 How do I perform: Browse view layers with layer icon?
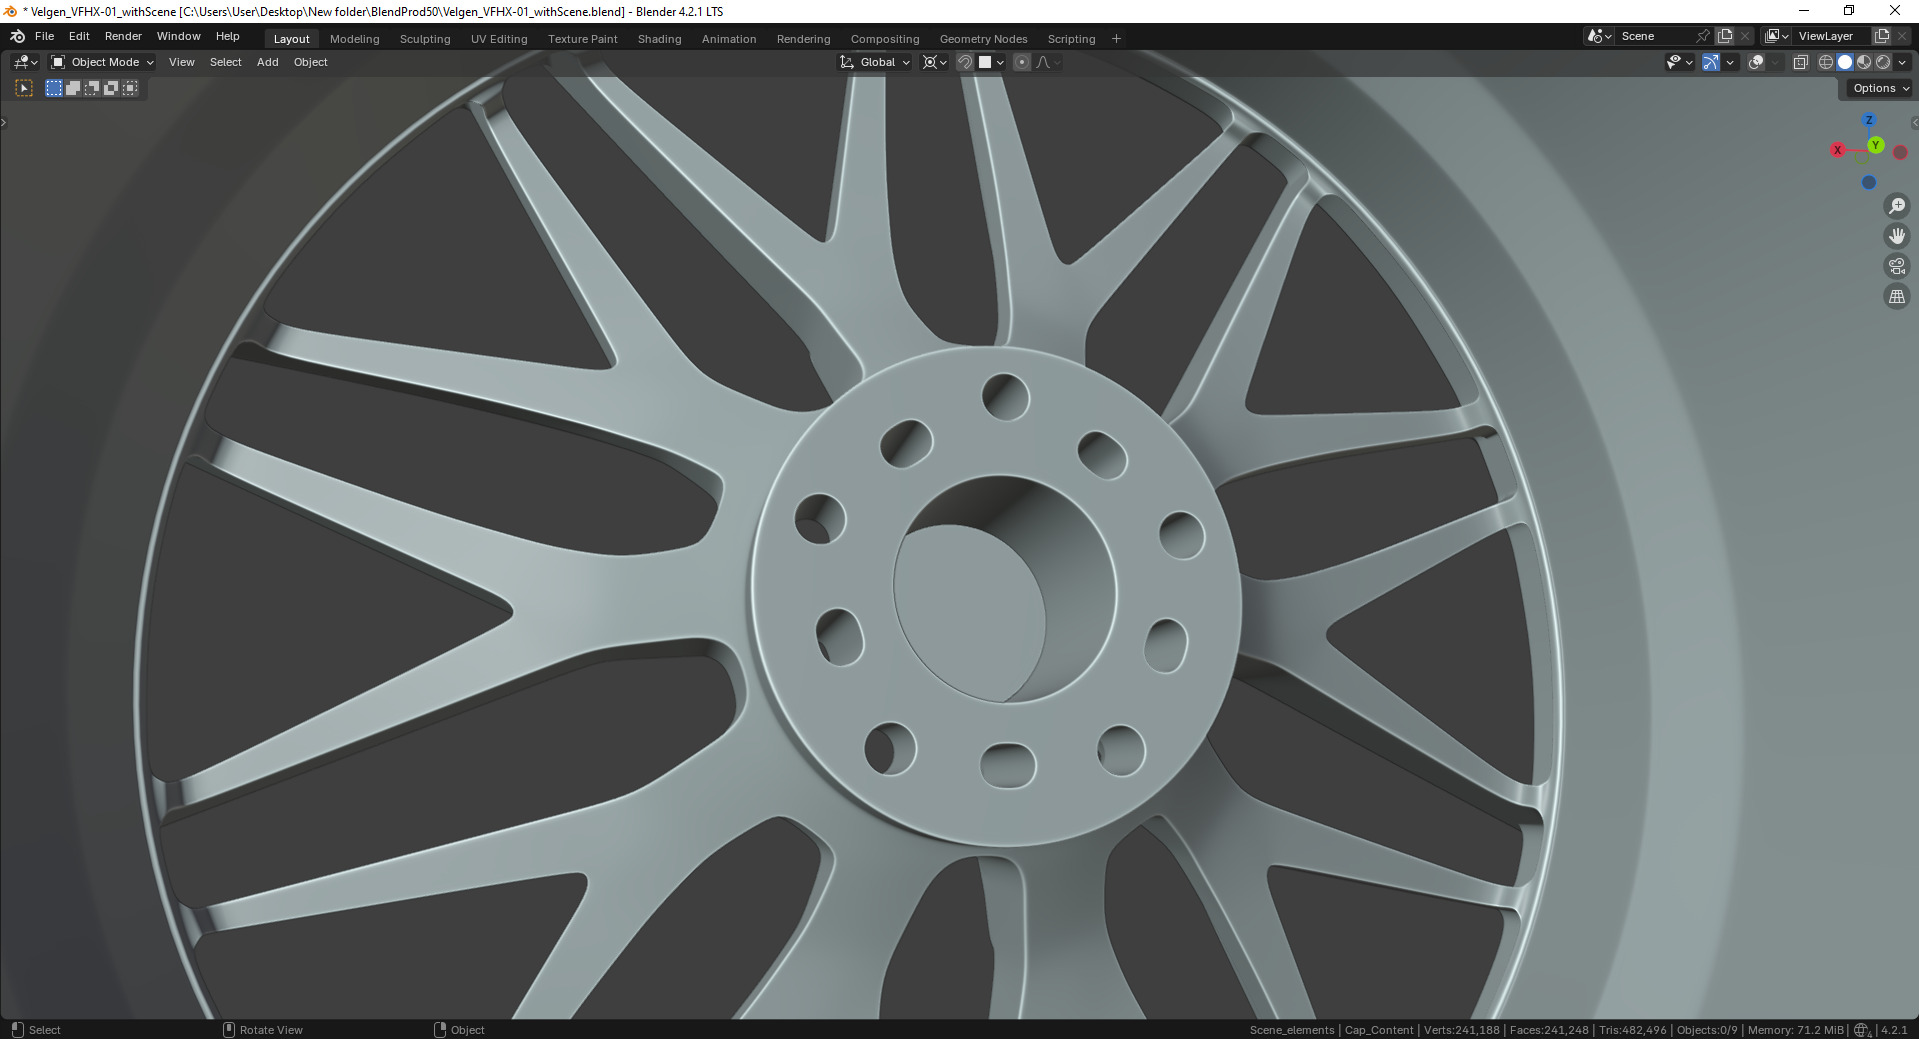pos(1776,36)
